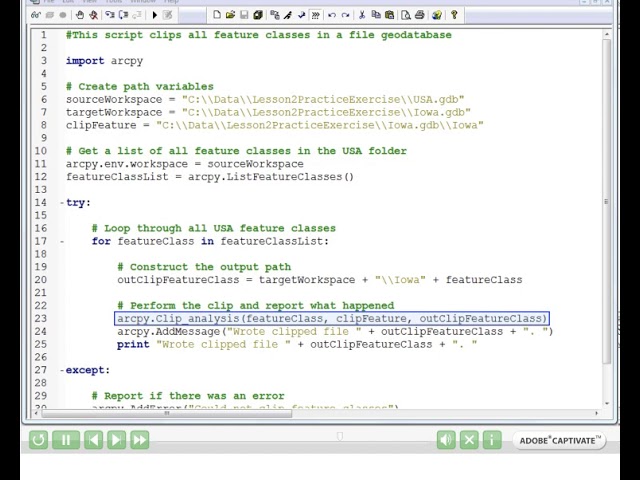Click the Captivate playback progress marker
The width and height of the screenshot is (640, 480).
[x=340, y=437]
